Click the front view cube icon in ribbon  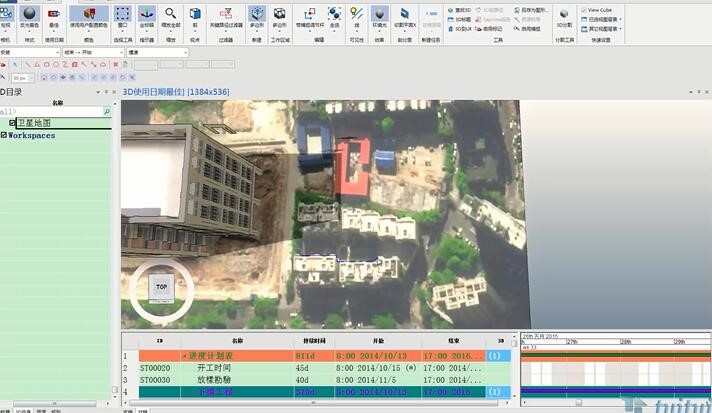click(x=195, y=14)
